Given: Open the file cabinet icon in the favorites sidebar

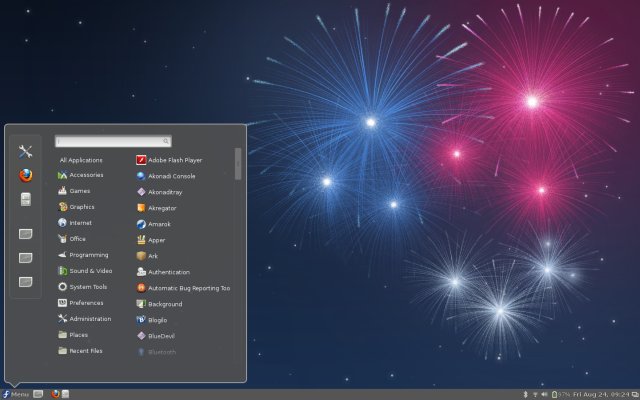Looking at the screenshot, I should (26, 200).
